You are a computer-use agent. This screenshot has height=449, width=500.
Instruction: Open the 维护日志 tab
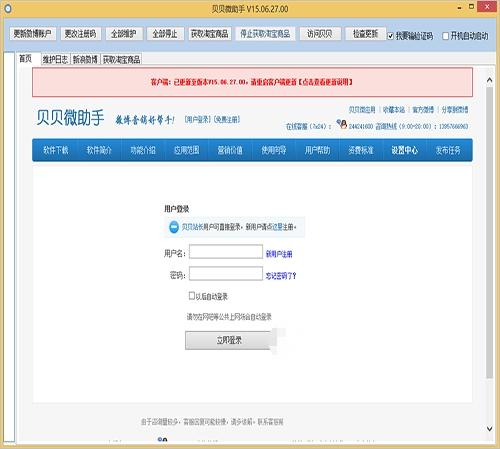click(55, 59)
